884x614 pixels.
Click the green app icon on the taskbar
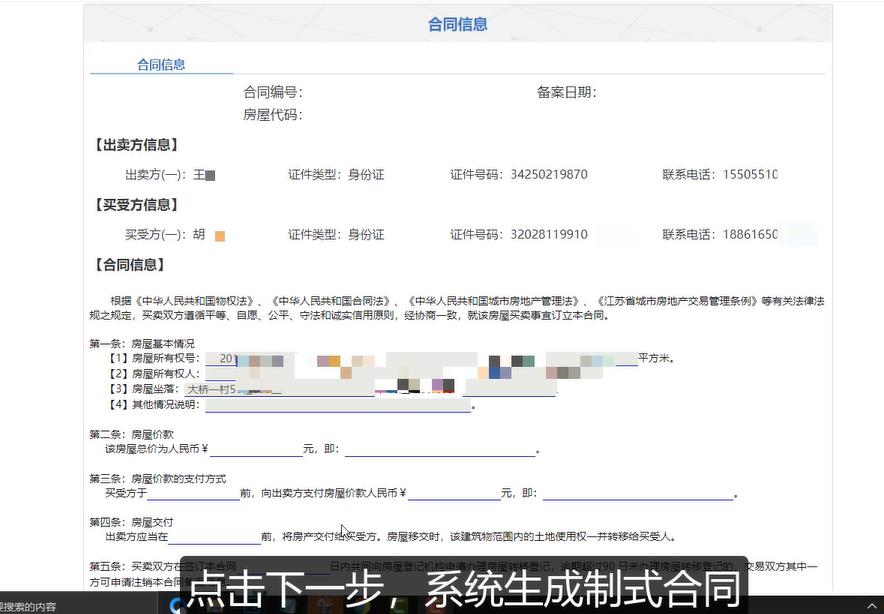tap(400, 604)
